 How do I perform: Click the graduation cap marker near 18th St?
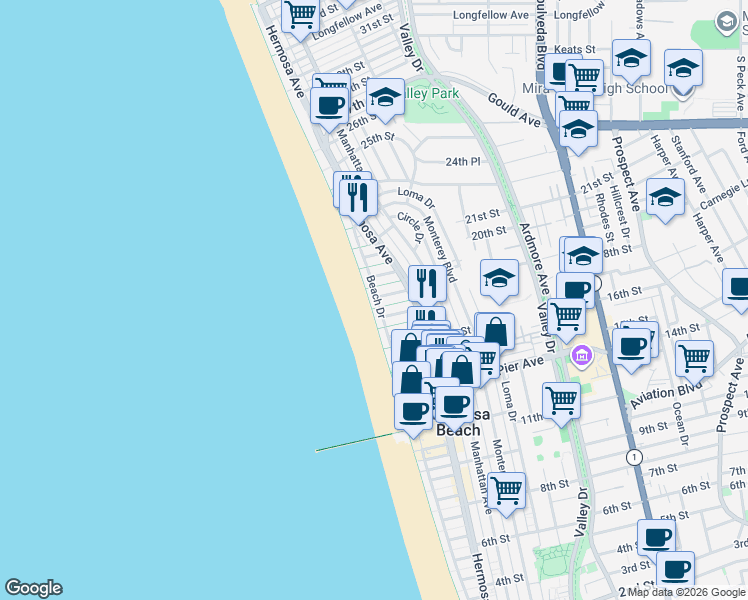coord(583,256)
